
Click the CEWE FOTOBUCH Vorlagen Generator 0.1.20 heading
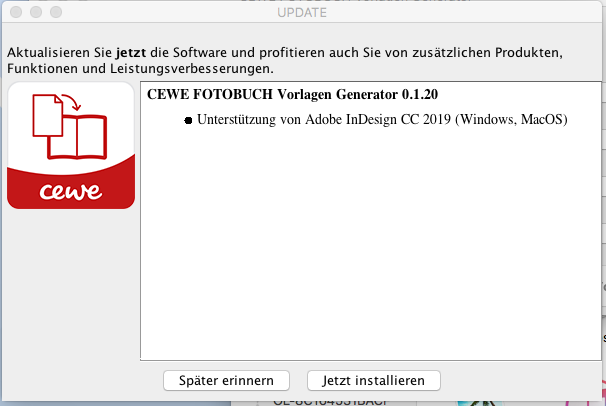coord(292,94)
